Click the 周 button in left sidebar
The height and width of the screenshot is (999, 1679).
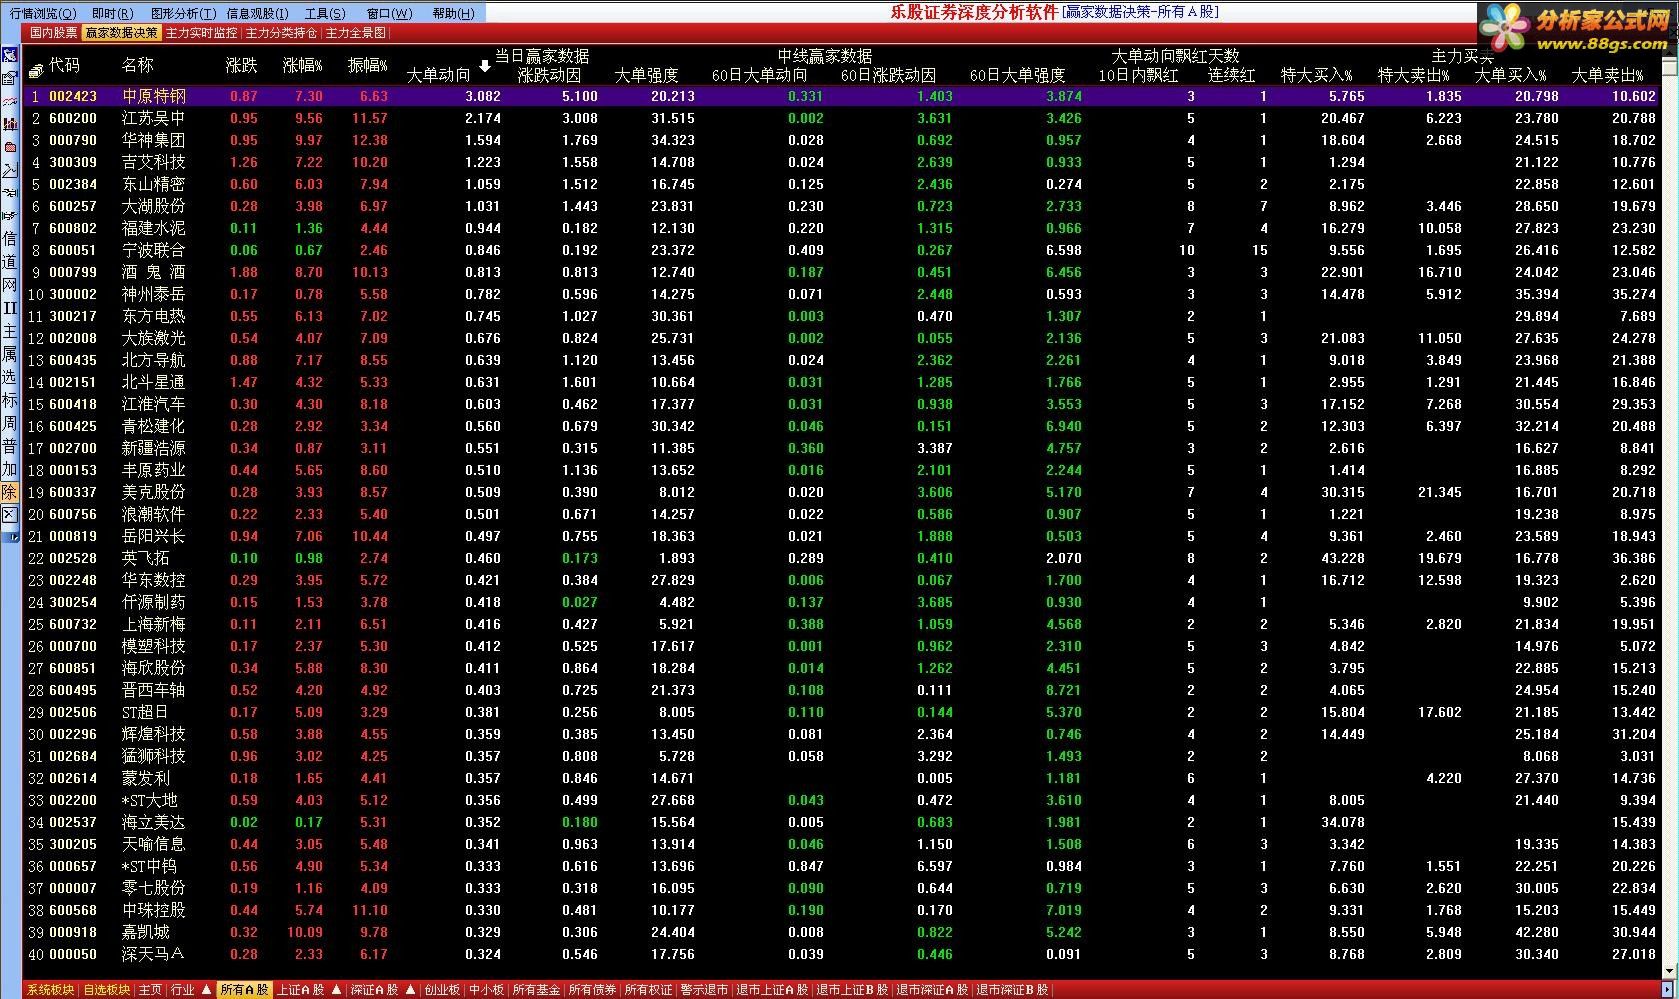pyautogui.click(x=9, y=423)
